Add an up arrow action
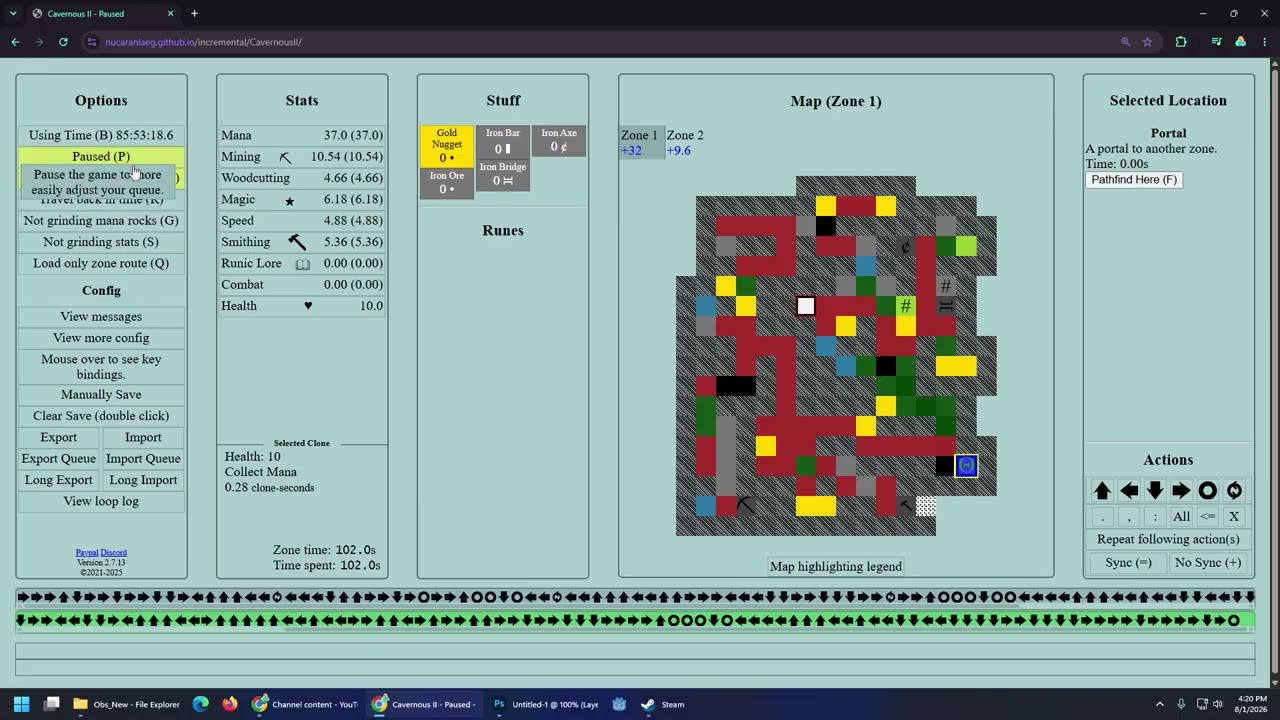 click(1102, 491)
